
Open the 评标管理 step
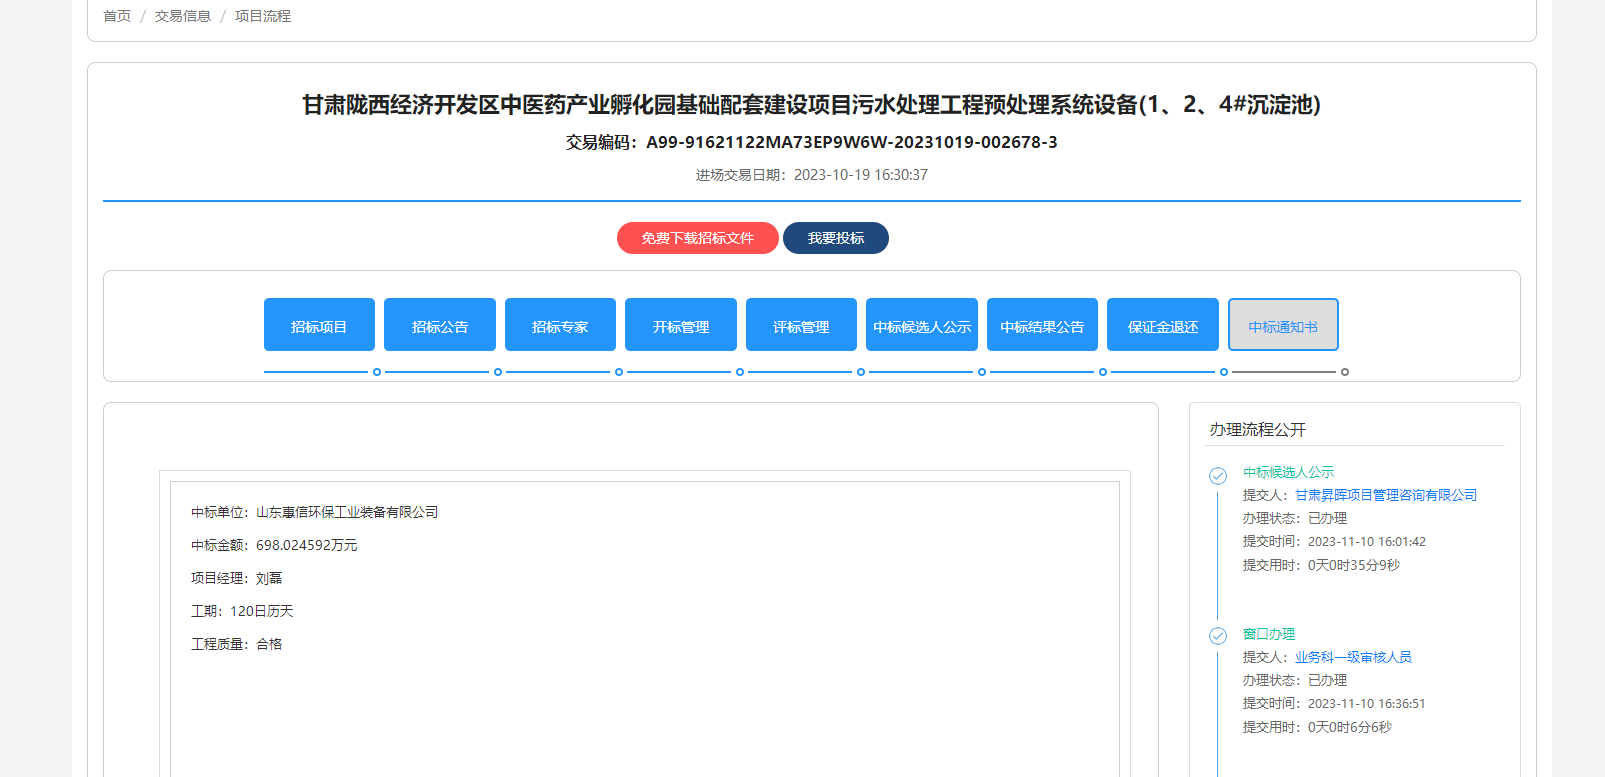801,325
